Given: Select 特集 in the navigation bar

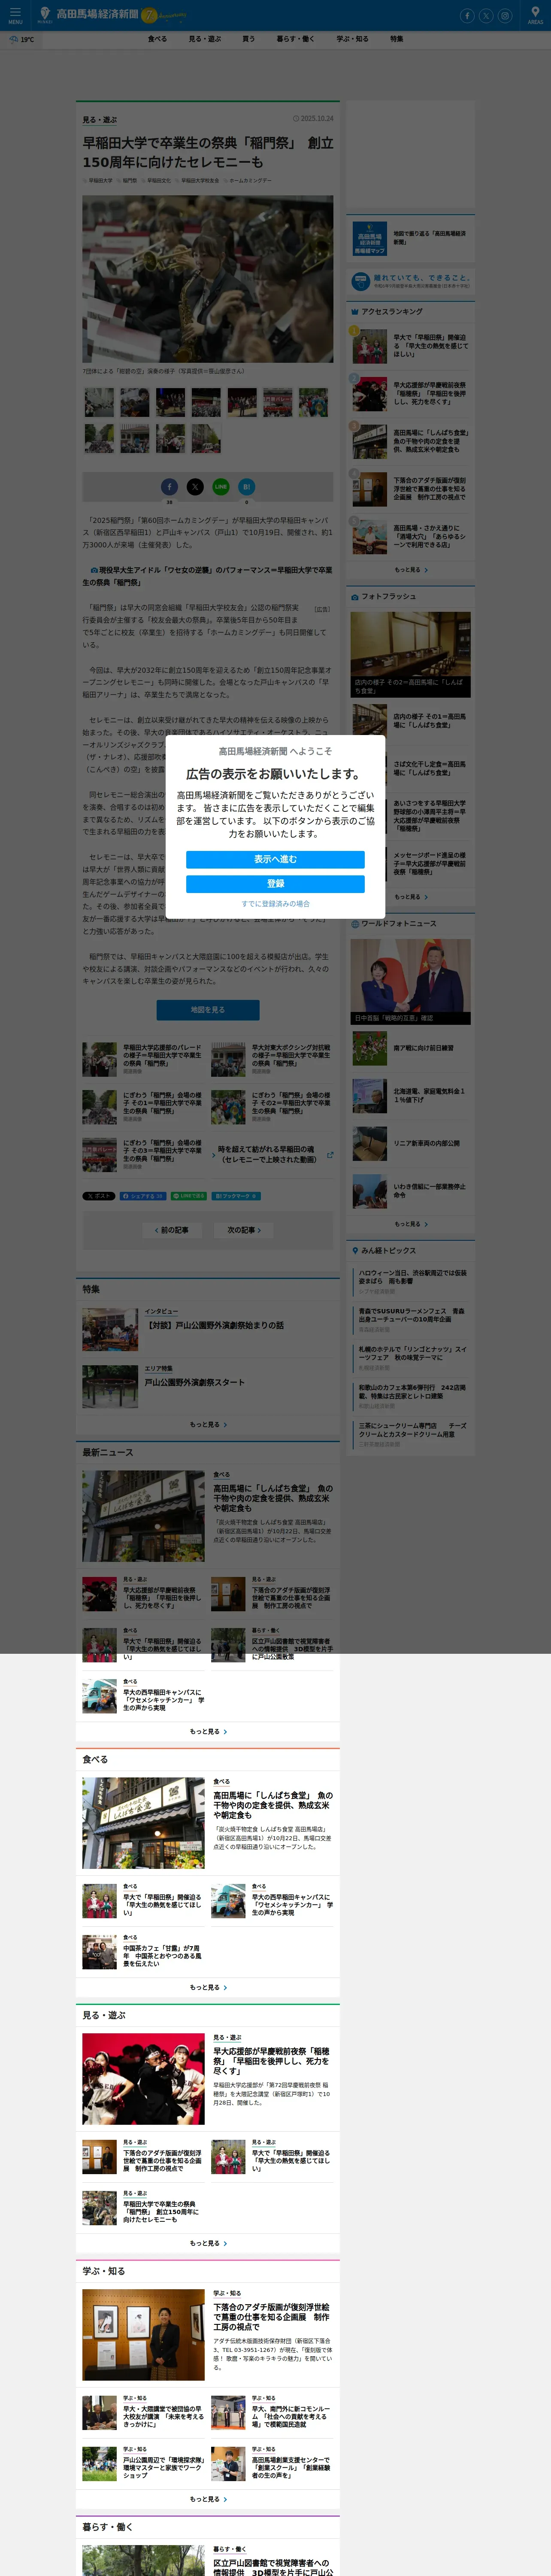Looking at the screenshot, I should pos(397,39).
